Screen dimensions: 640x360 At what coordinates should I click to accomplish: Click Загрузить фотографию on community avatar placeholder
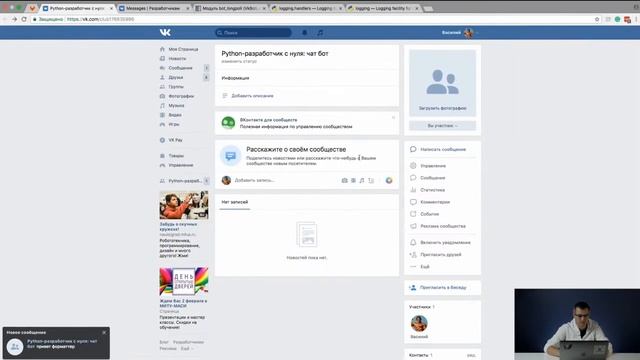tap(442, 108)
